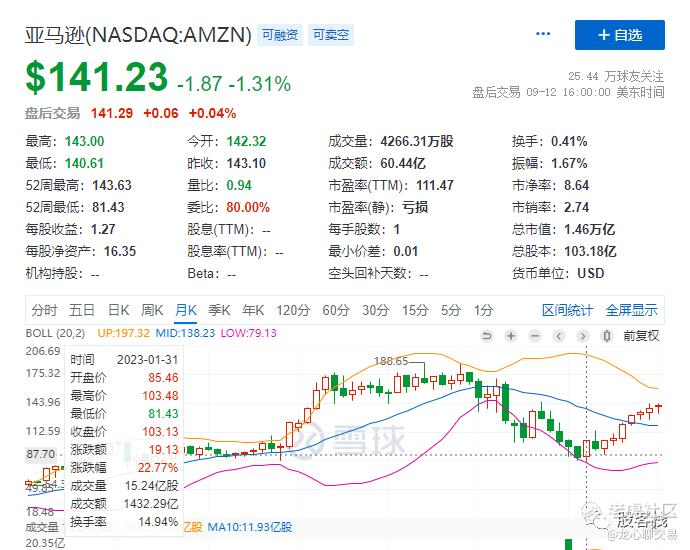This screenshot has width=690, height=550.
Task: Click the 52周最高 143.63 value
Action: tap(112, 185)
